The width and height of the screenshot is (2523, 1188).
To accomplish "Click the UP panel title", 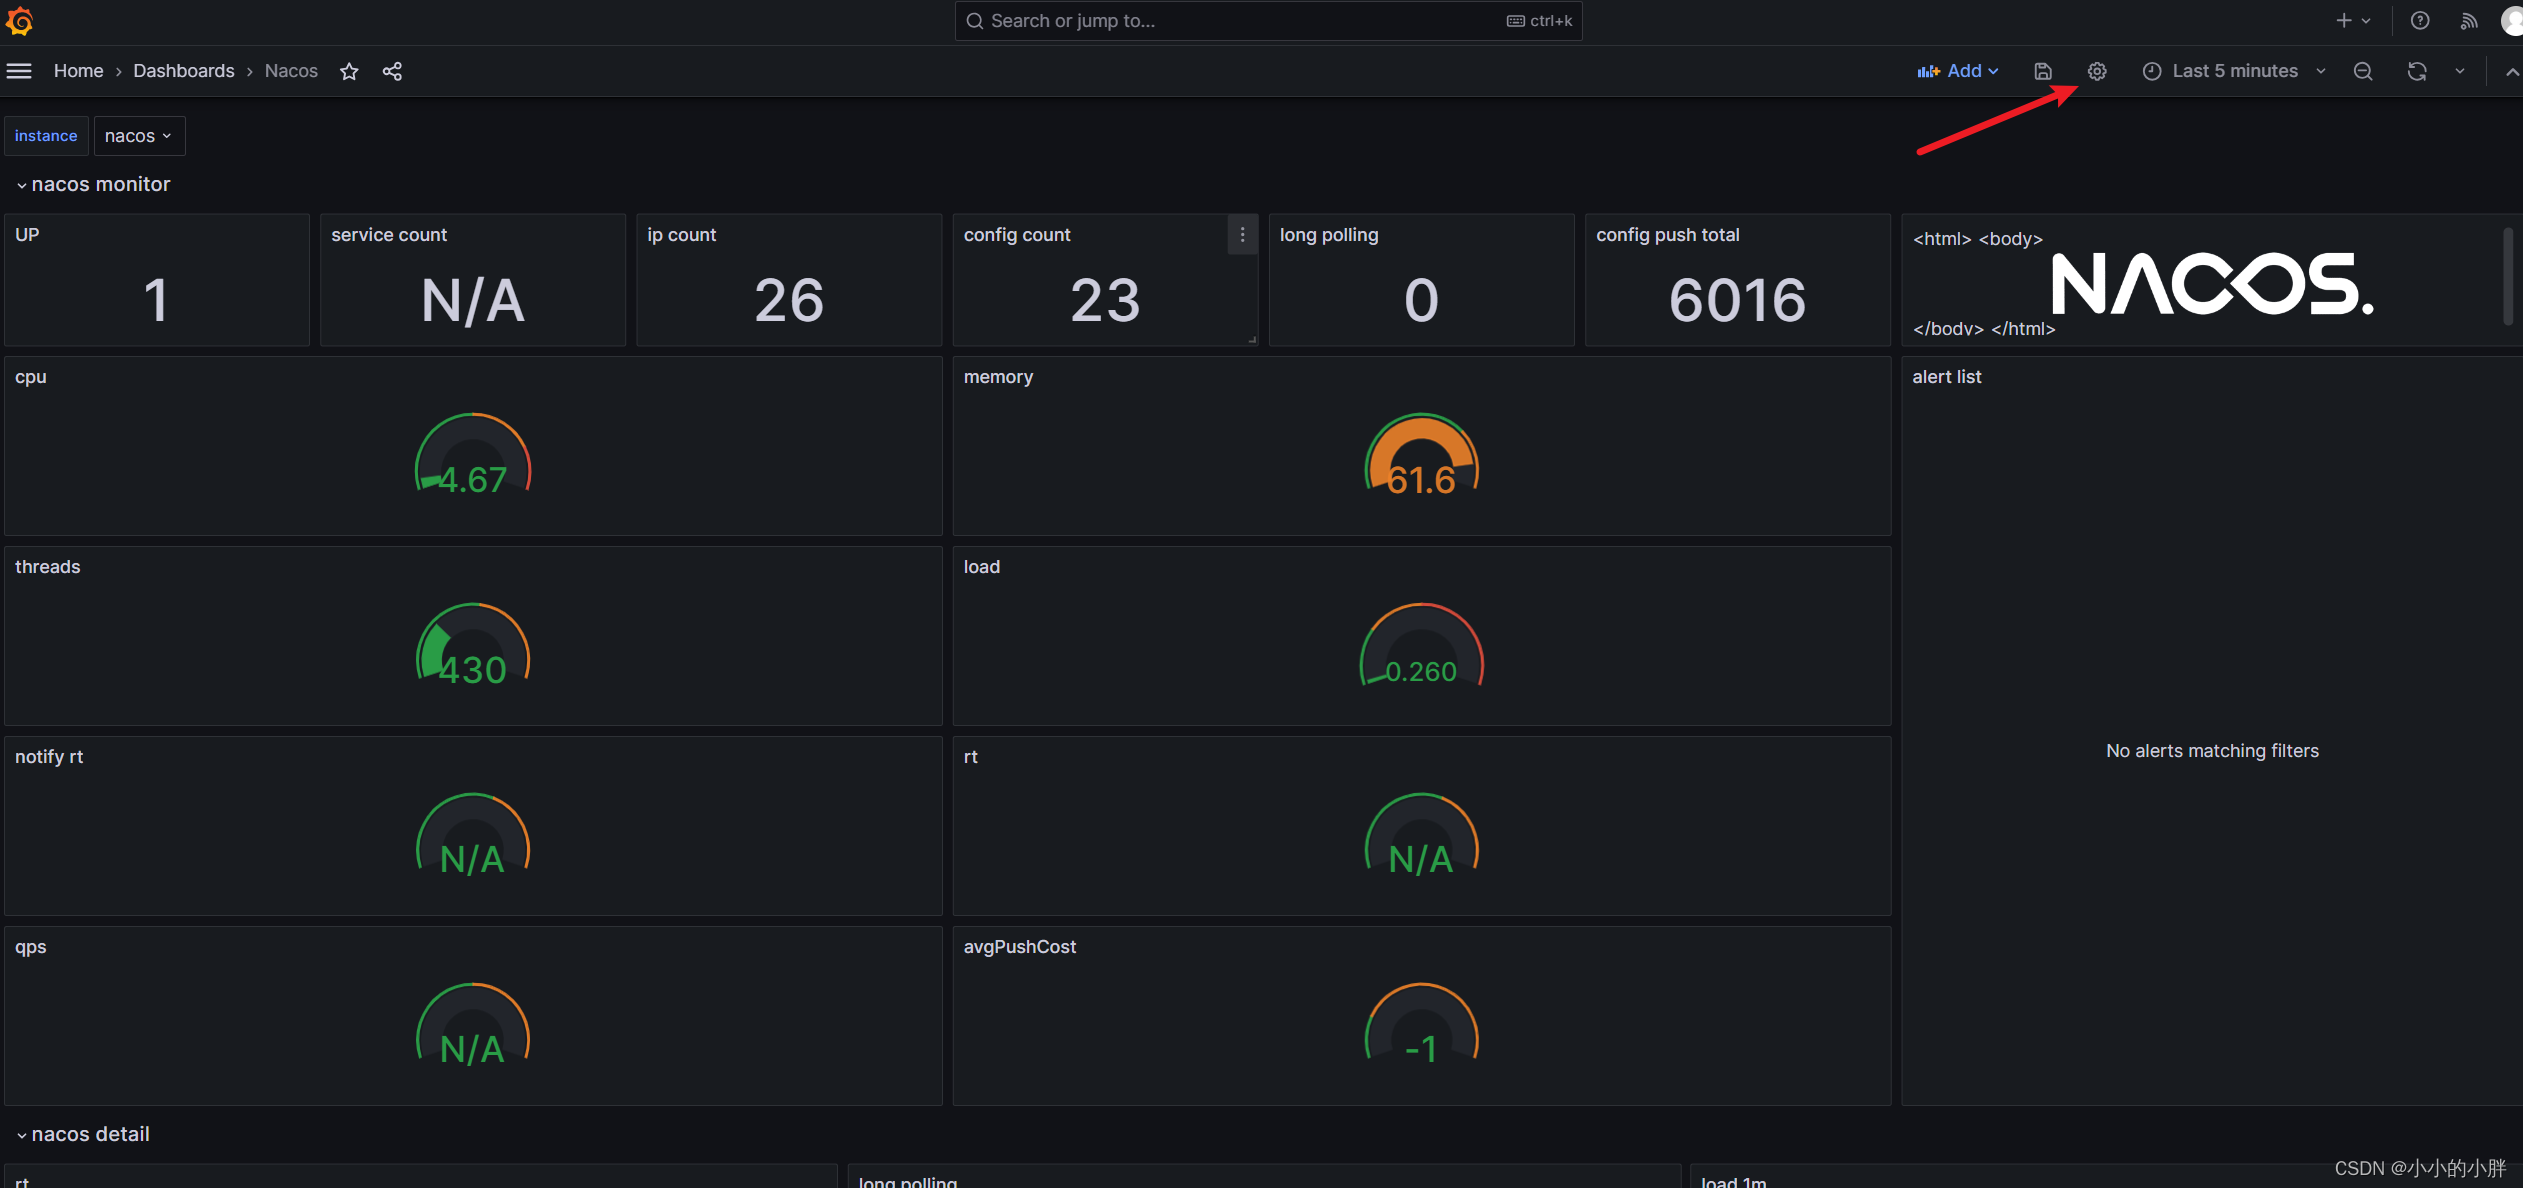I will (x=27, y=235).
